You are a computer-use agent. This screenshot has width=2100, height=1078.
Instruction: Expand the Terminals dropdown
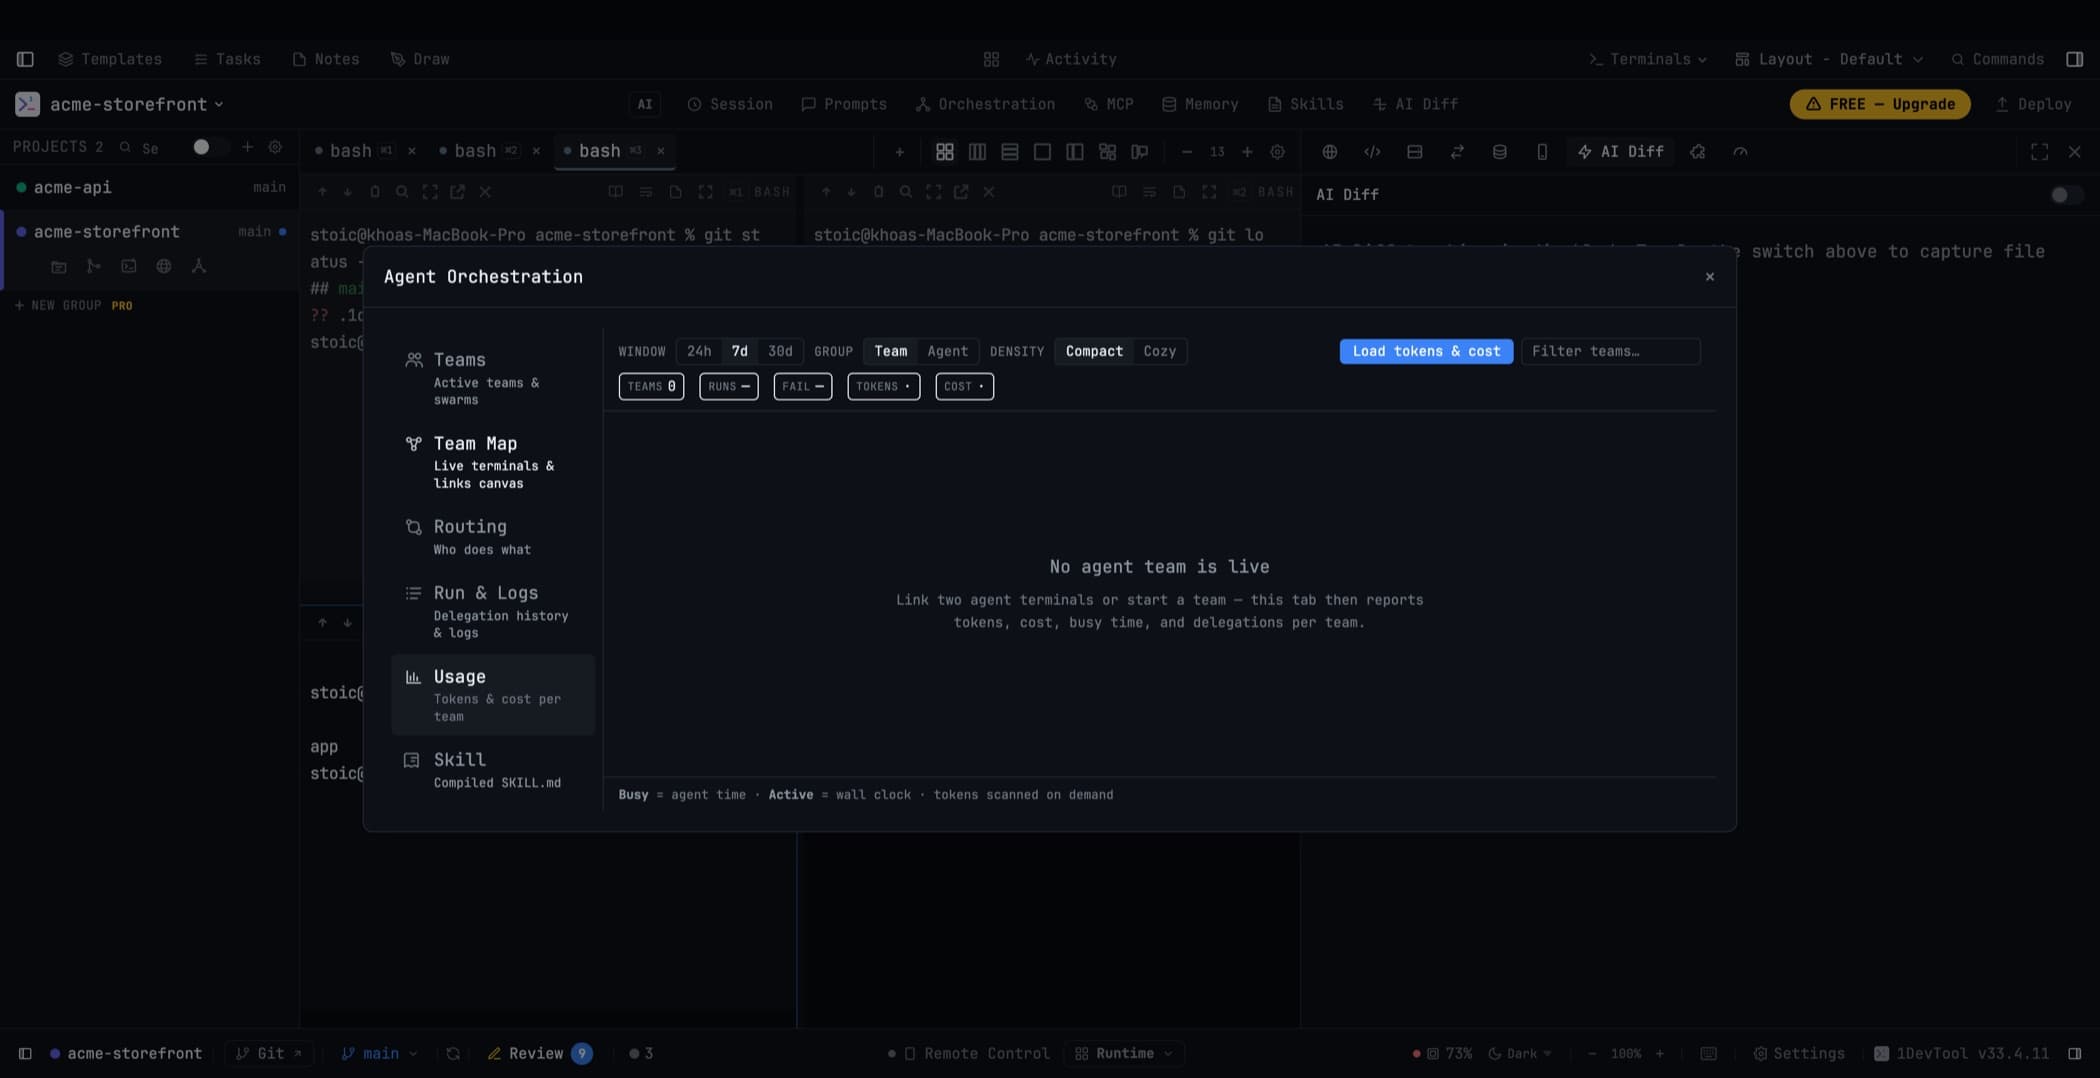[x=1648, y=59]
